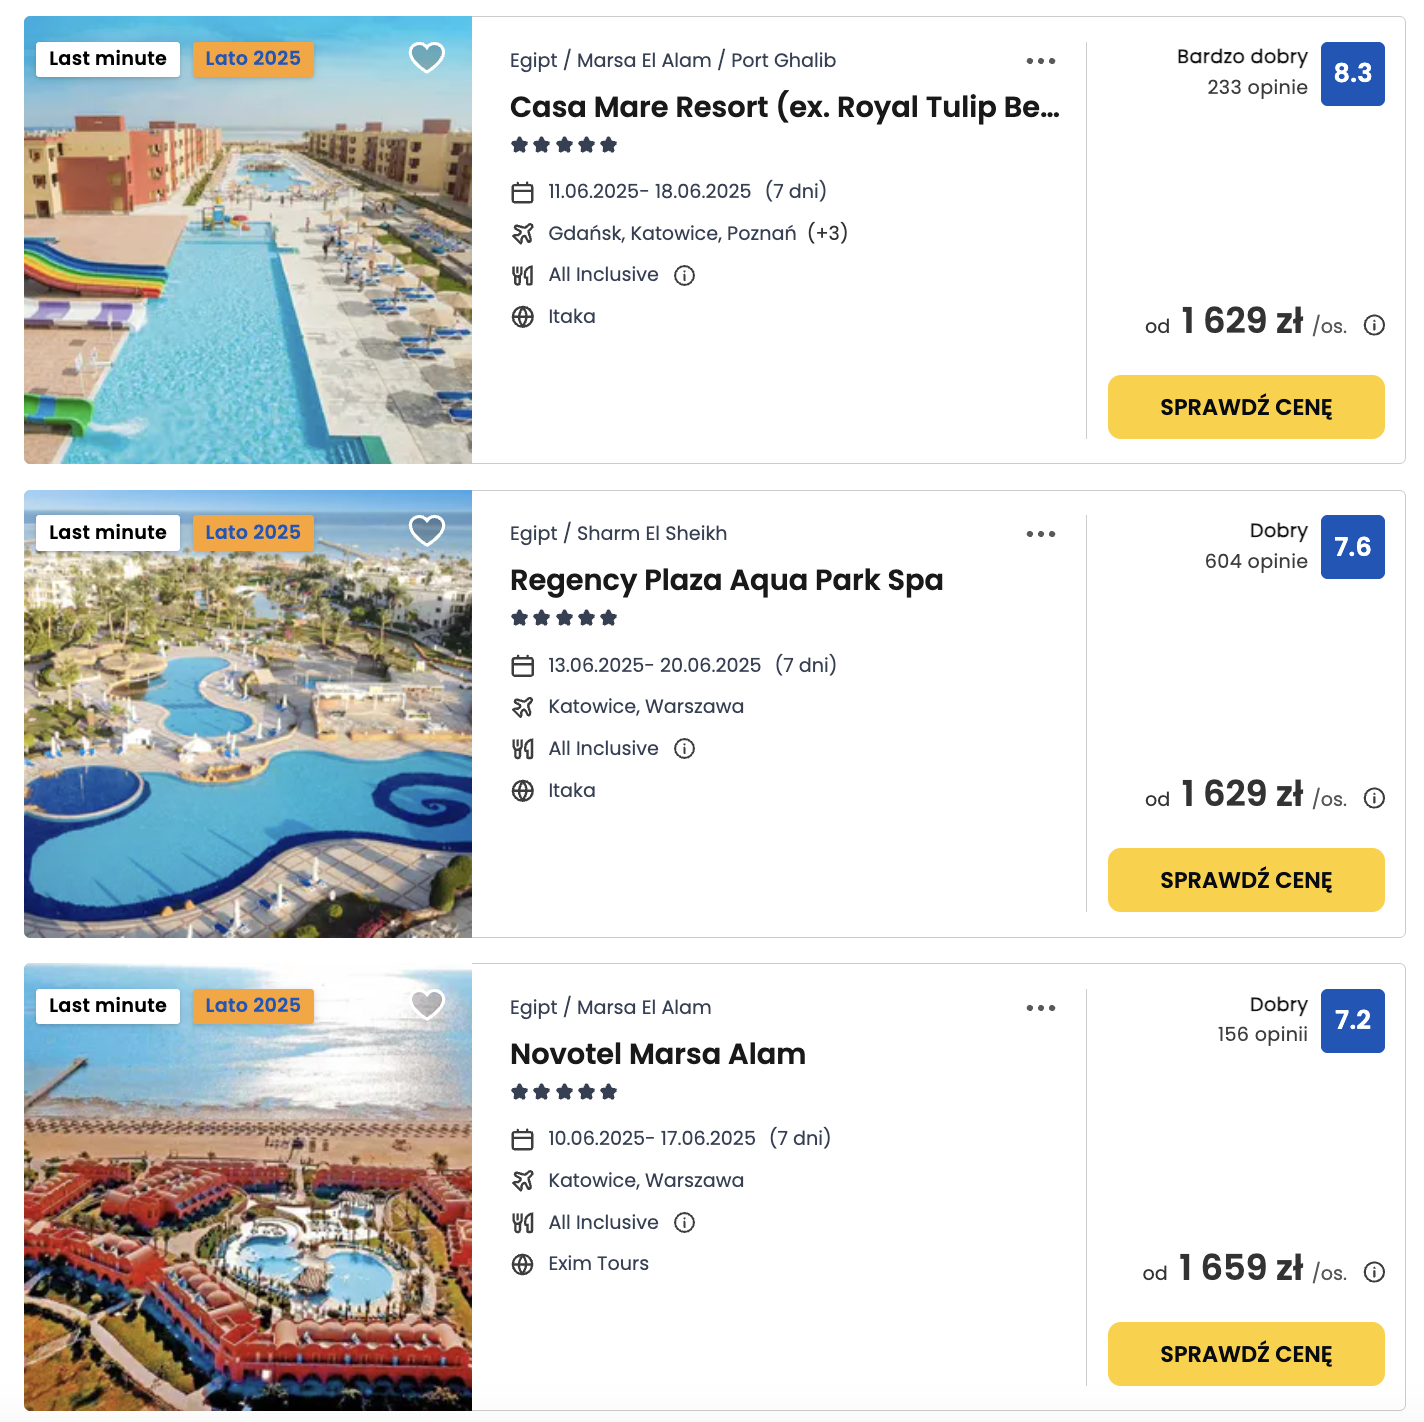The width and height of the screenshot is (1424, 1422).
Task: Expand three-dot menu for Regency Plaza
Action: click(x=1040, y=534)
